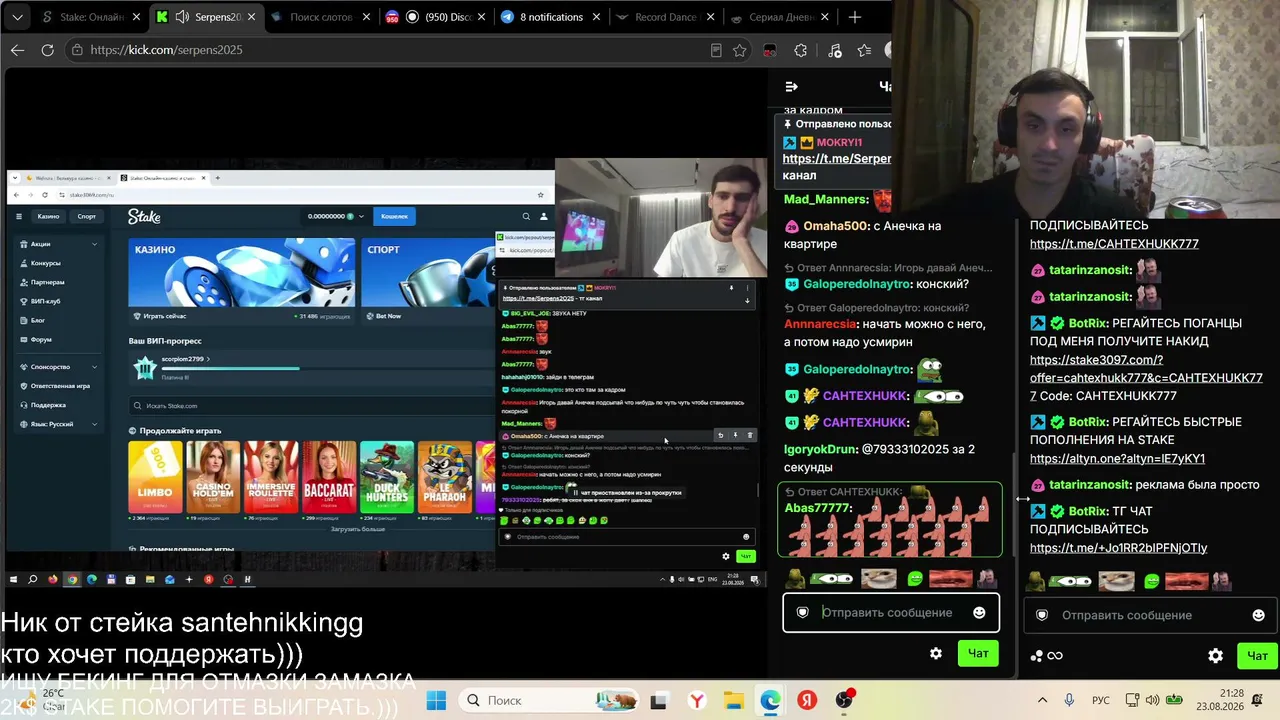Click the РУС keyboard language indicator
This screenshot has width=1280, height=720.
coord(1100,701)
